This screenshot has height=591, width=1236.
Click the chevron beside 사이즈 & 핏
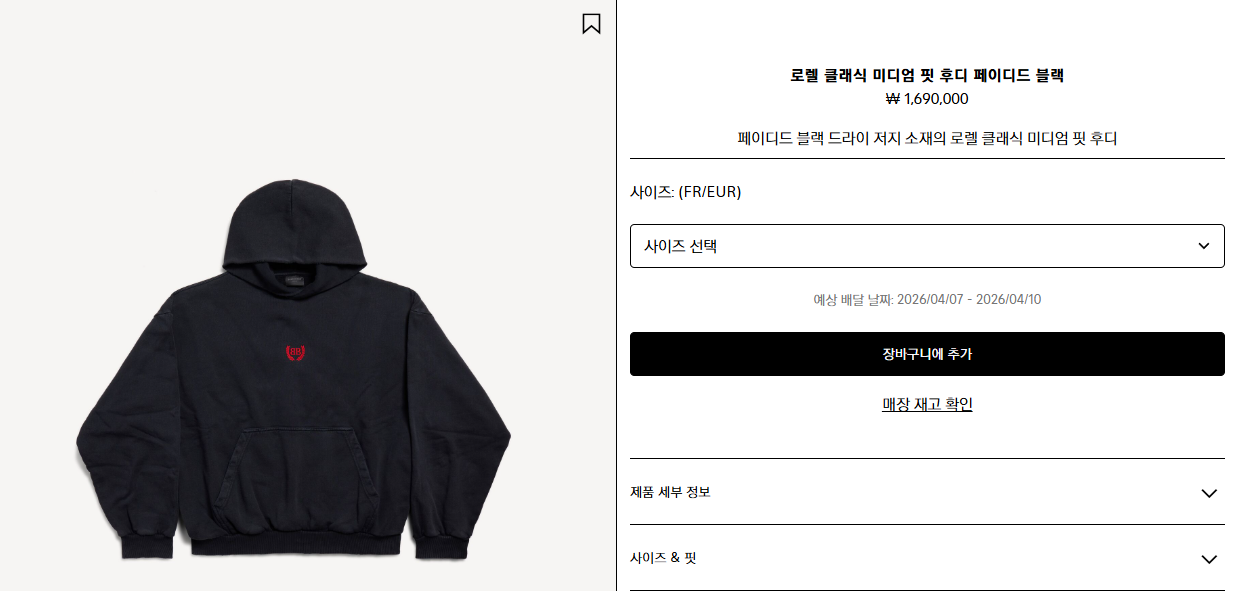pos(1209,559)
